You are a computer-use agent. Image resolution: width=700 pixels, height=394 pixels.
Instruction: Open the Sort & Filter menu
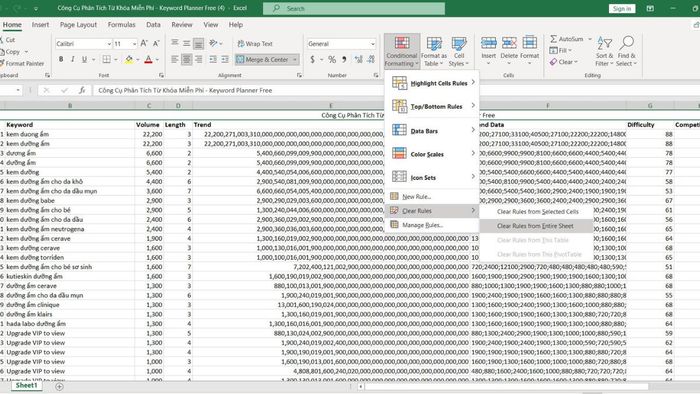(x=604, y=51)
